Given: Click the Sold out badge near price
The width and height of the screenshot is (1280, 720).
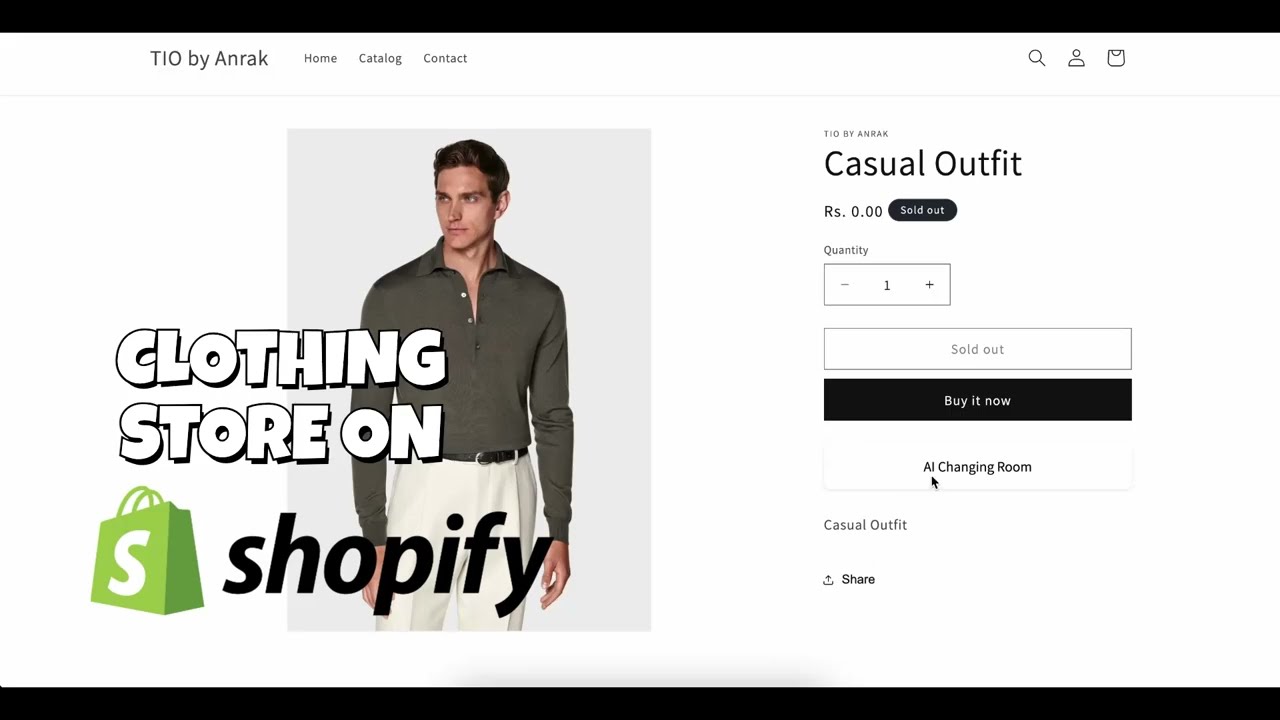Looking at the screenshot, I should (x=922, y=210).
